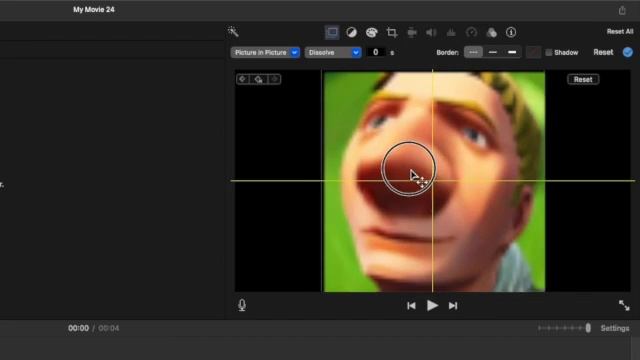Open timeline Settings
The height and width of the screenshot is (360, 640).
click(x=615, y=328)
